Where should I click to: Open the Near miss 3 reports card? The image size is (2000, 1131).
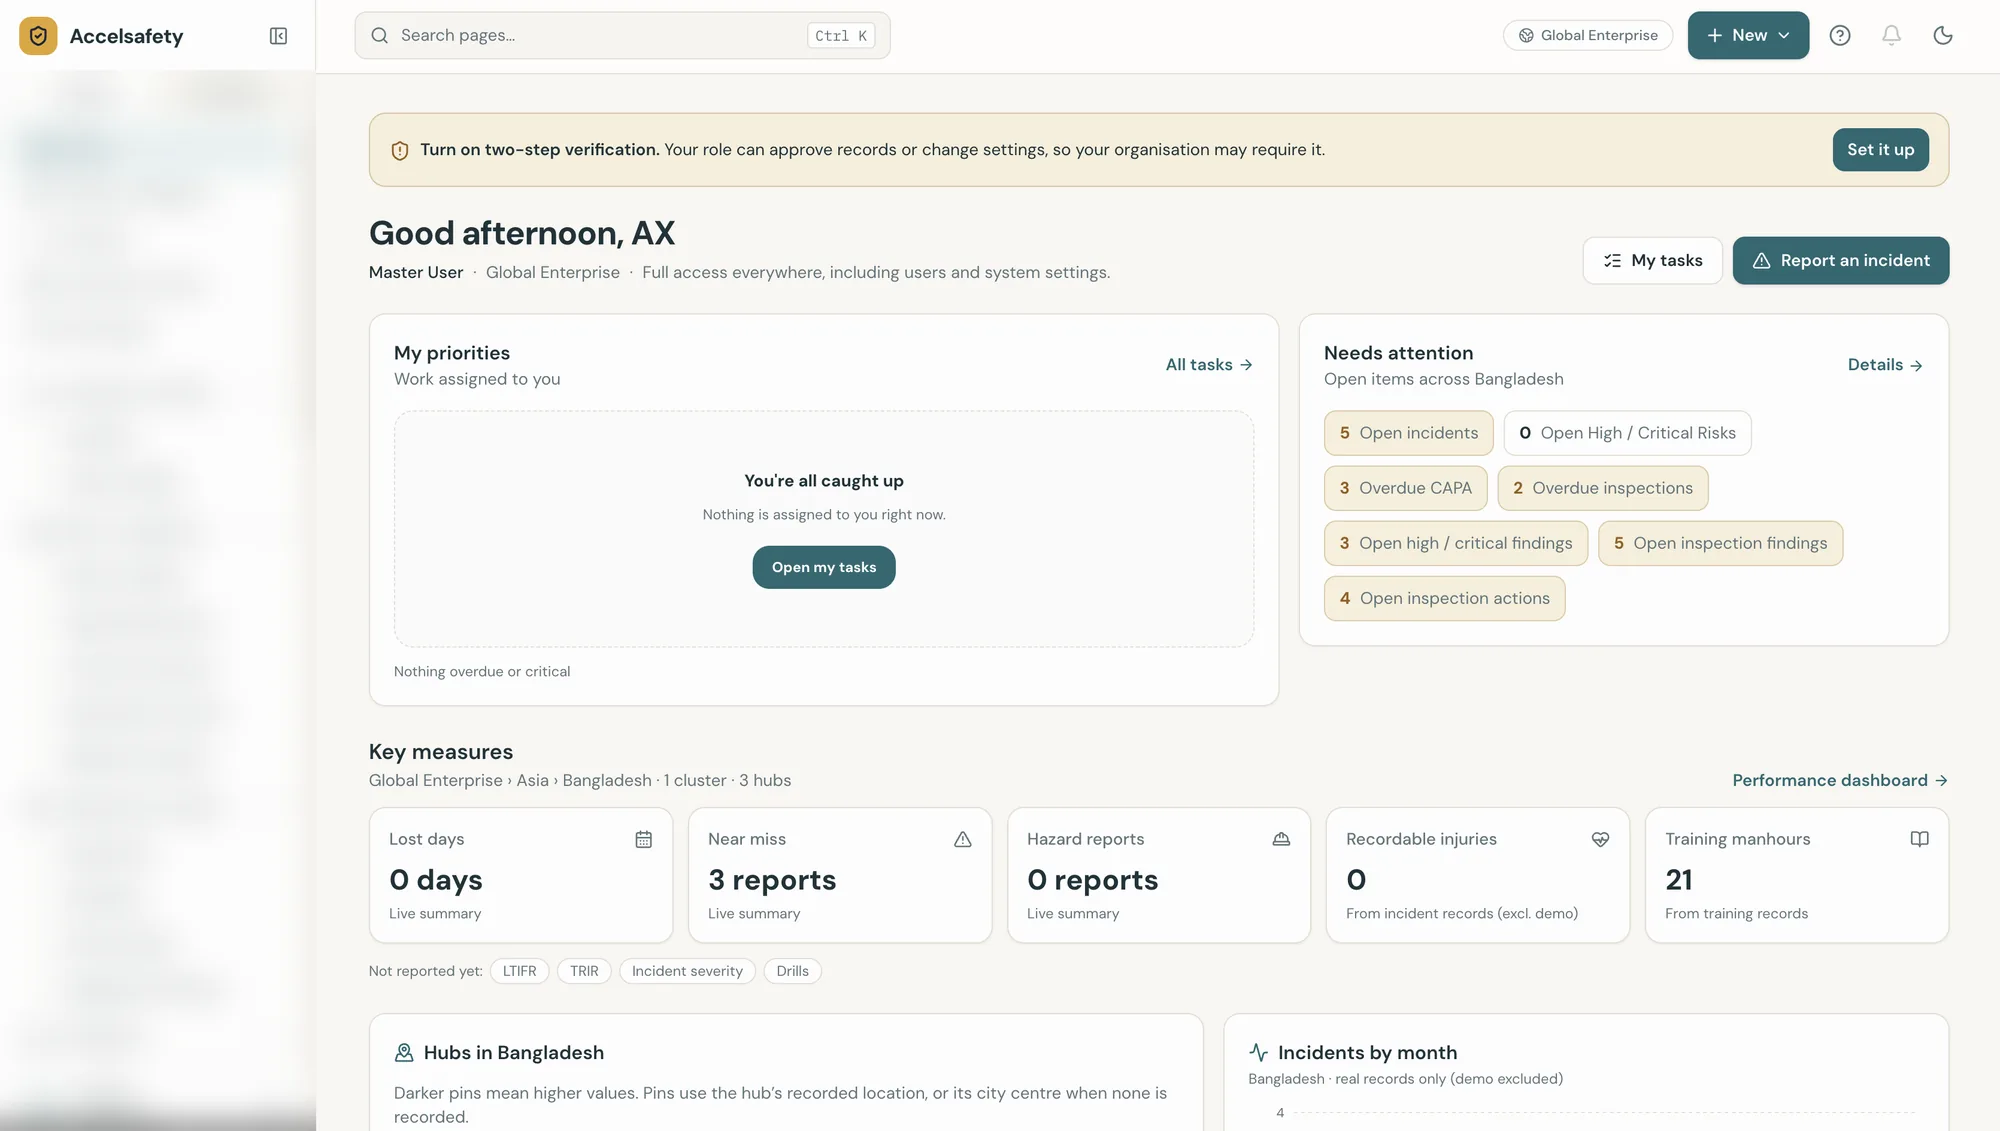tap(840, 875)
